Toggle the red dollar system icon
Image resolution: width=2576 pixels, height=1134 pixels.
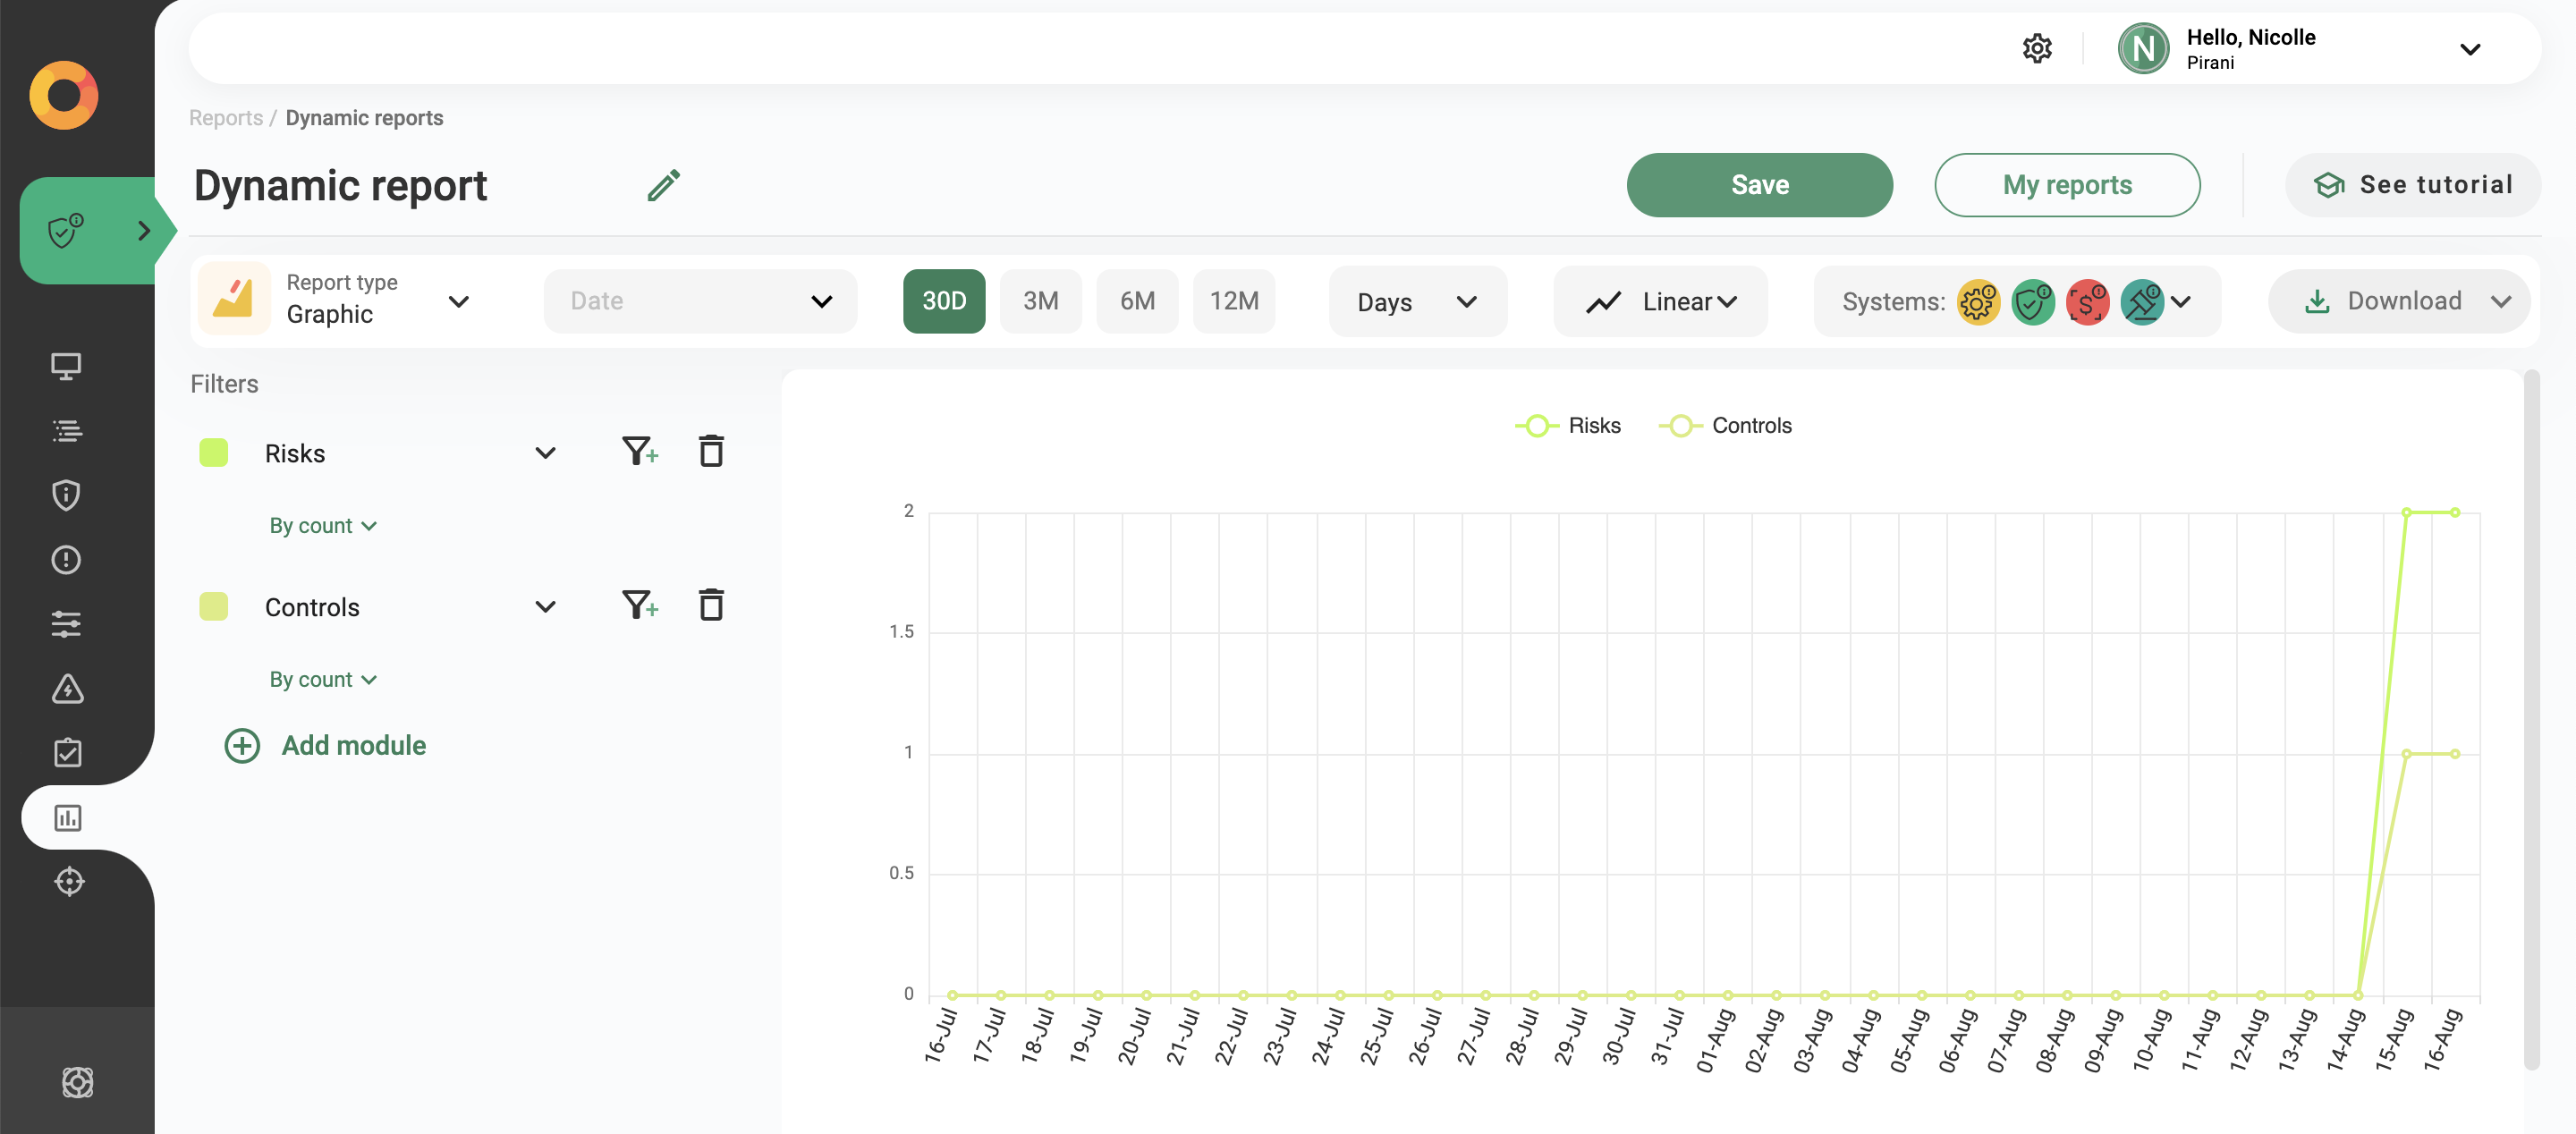point(2088,301)
